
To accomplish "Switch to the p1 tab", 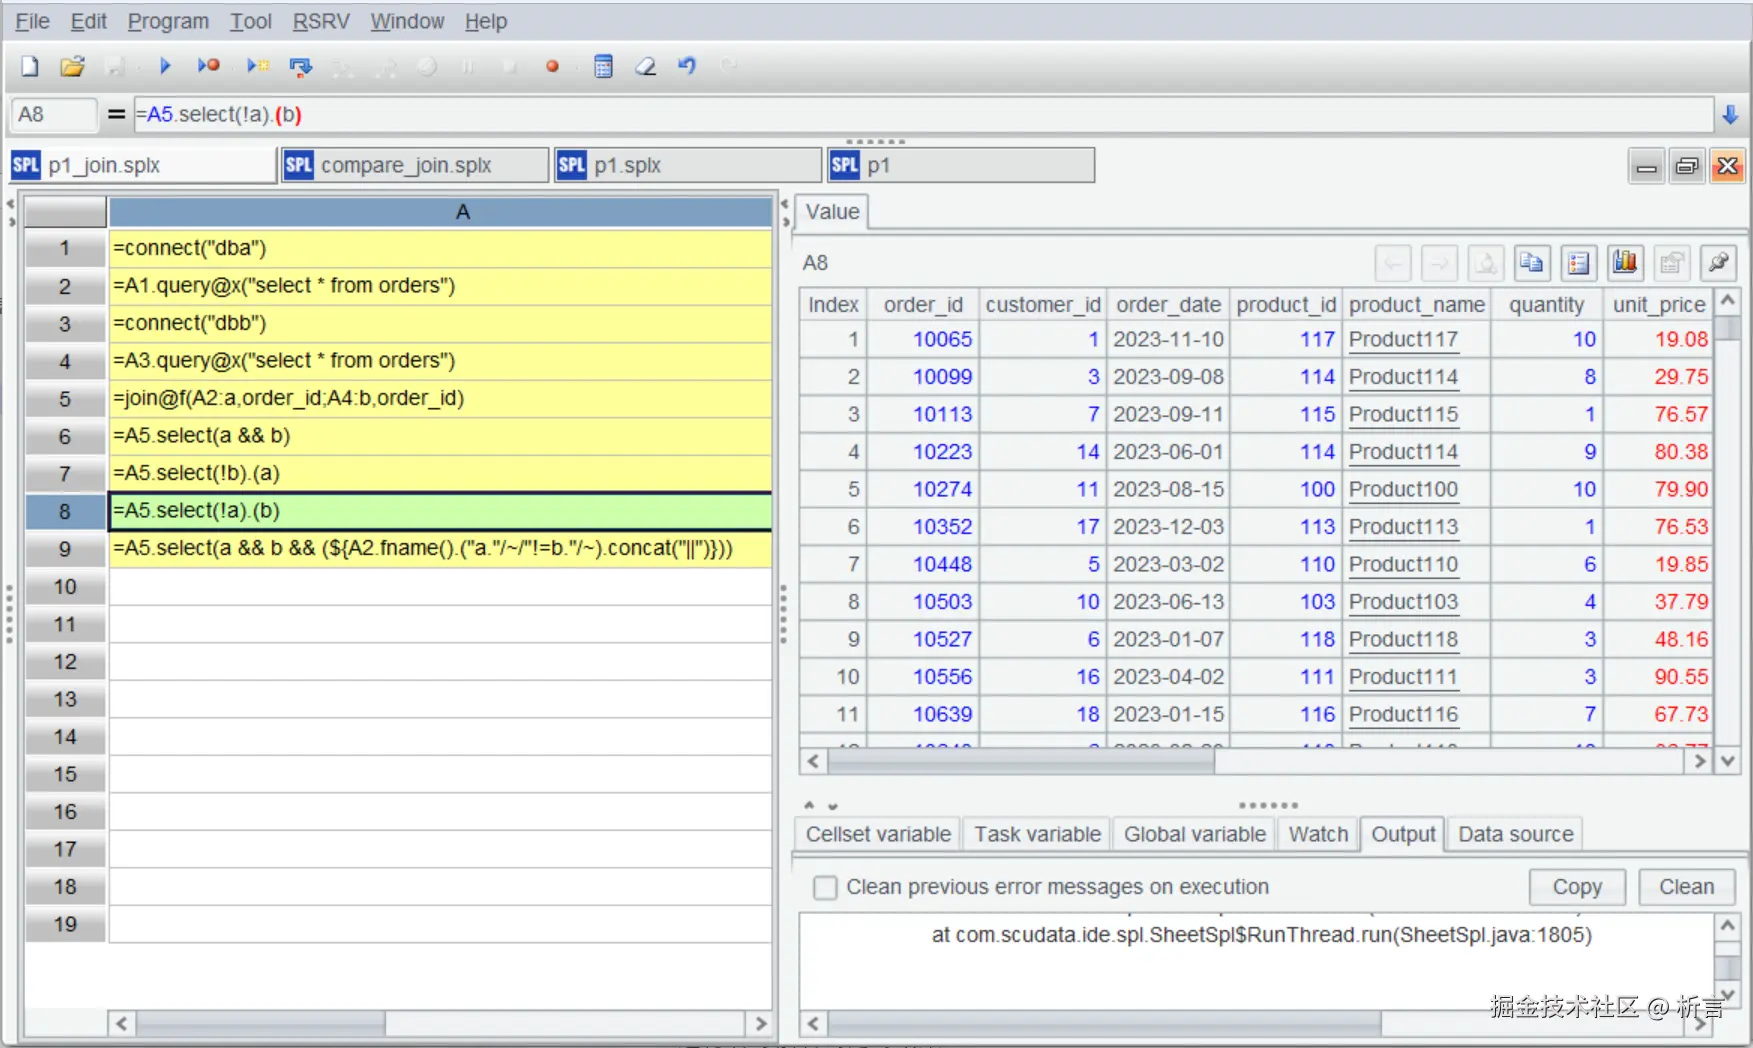I will (961, 165).
